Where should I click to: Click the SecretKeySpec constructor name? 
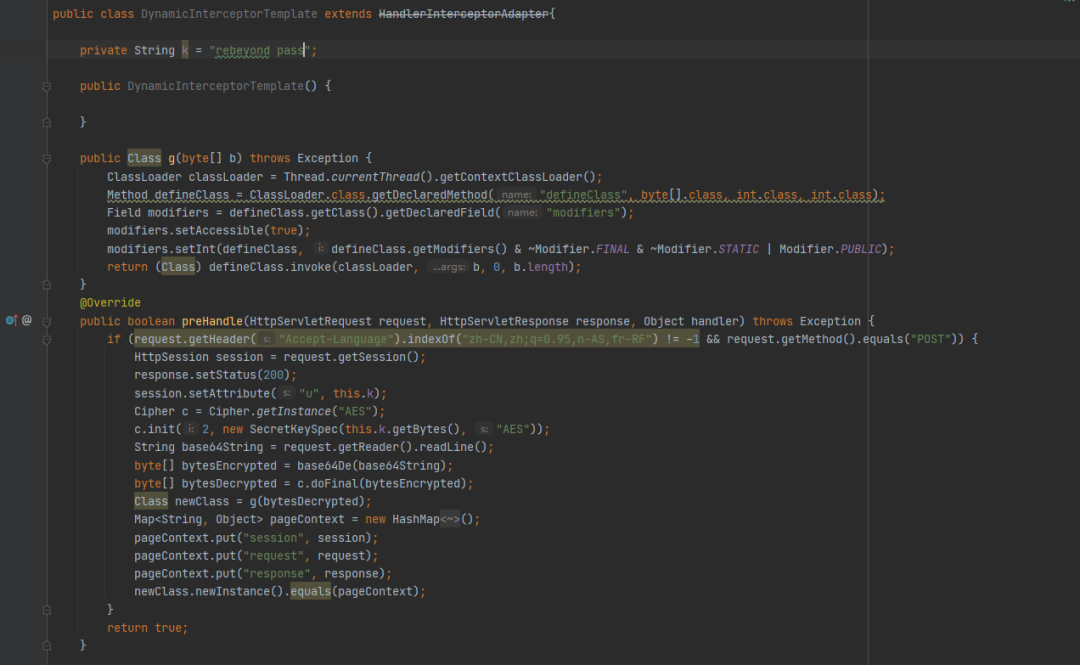coord(294,429)
